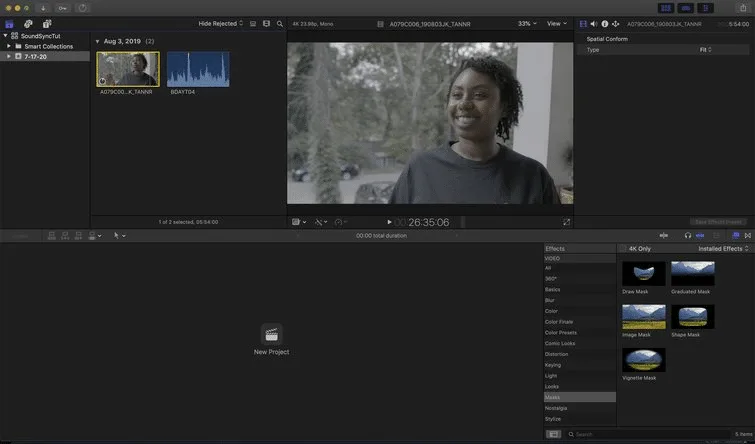Viewport: 755px width, 444px height.
Task: Open the Keyword Editor key icon
Action: [63, 8]
